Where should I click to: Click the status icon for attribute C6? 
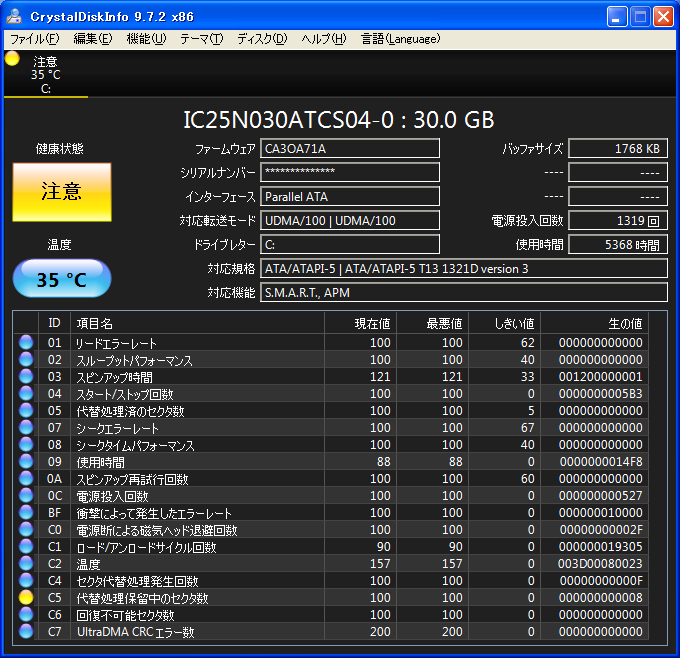pyautogui.click(x=26, y=615)
